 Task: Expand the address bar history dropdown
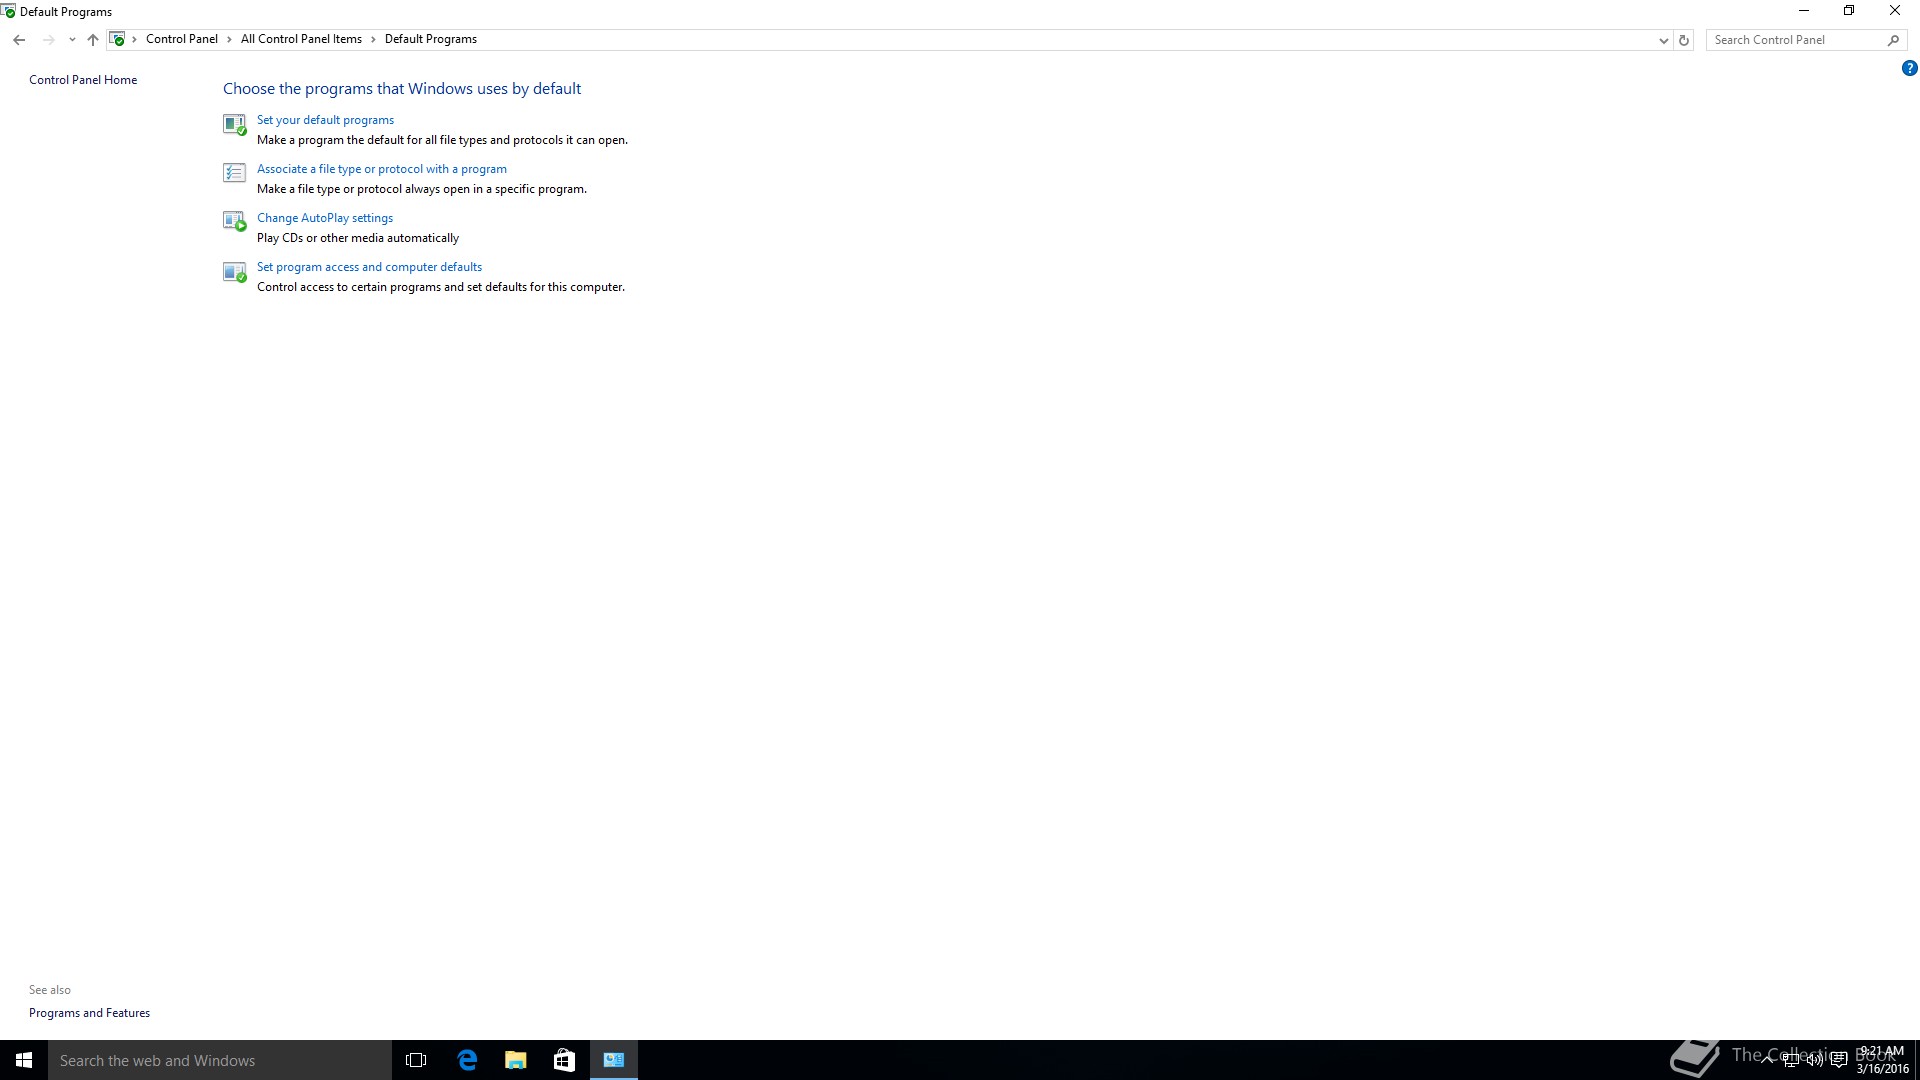click(1663, 40)
